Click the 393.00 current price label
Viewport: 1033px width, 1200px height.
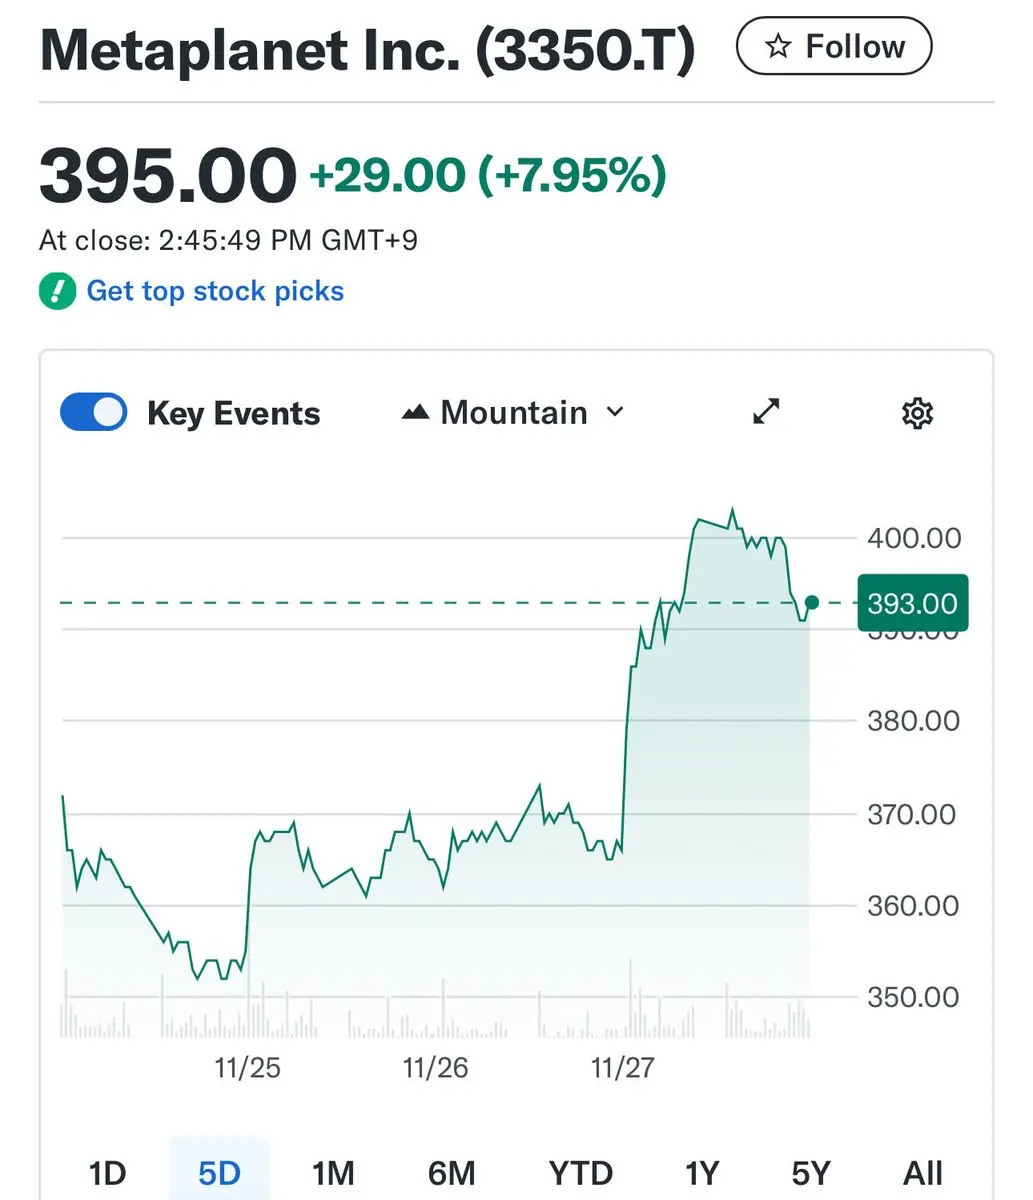[912, 603]
